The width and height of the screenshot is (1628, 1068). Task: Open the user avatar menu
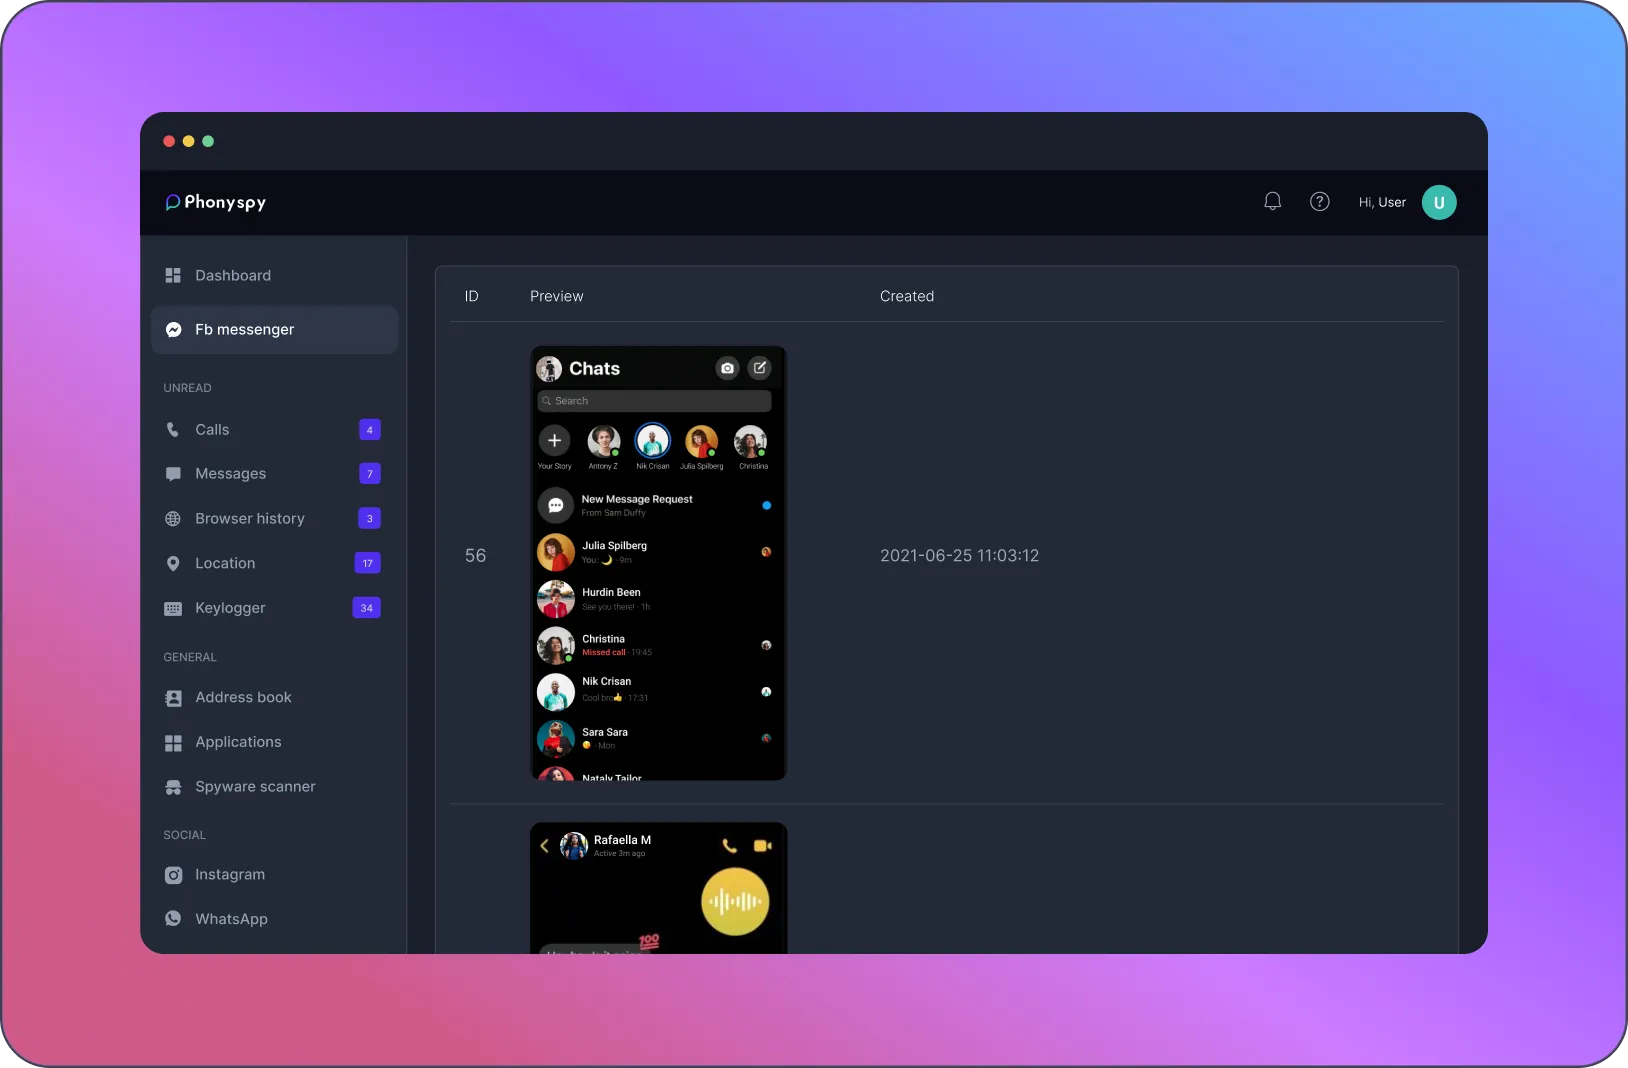pos(1439,202)
